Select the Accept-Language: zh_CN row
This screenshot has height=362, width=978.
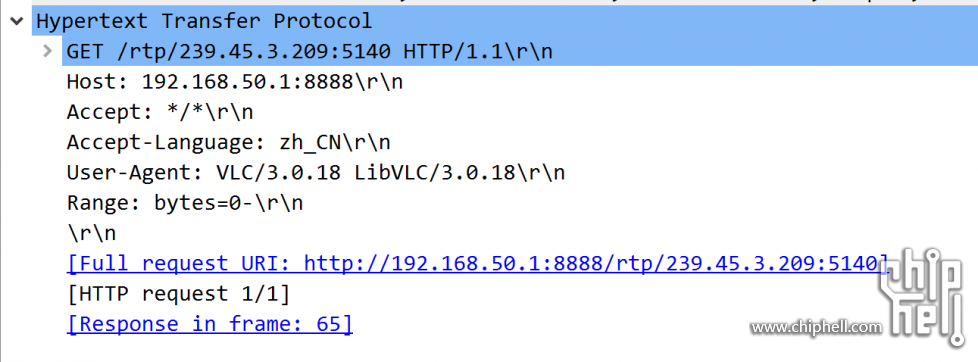point(228,143)
